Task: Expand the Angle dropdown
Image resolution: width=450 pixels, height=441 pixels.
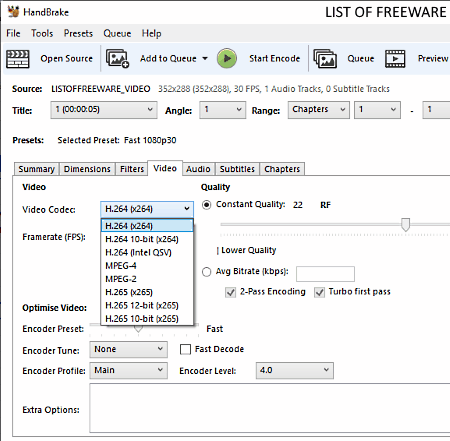Action: (x=222, y=110)
